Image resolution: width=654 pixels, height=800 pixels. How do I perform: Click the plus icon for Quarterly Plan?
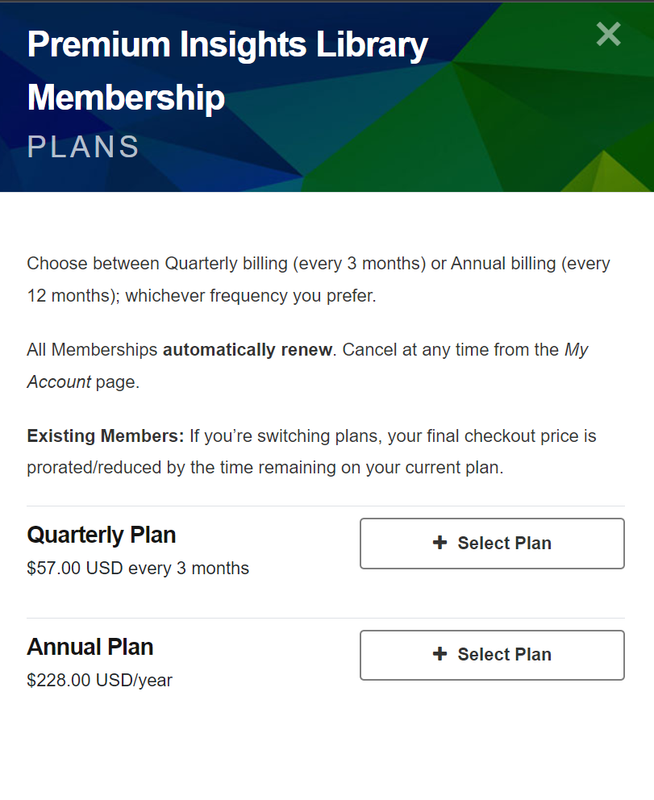coord(440,542)
